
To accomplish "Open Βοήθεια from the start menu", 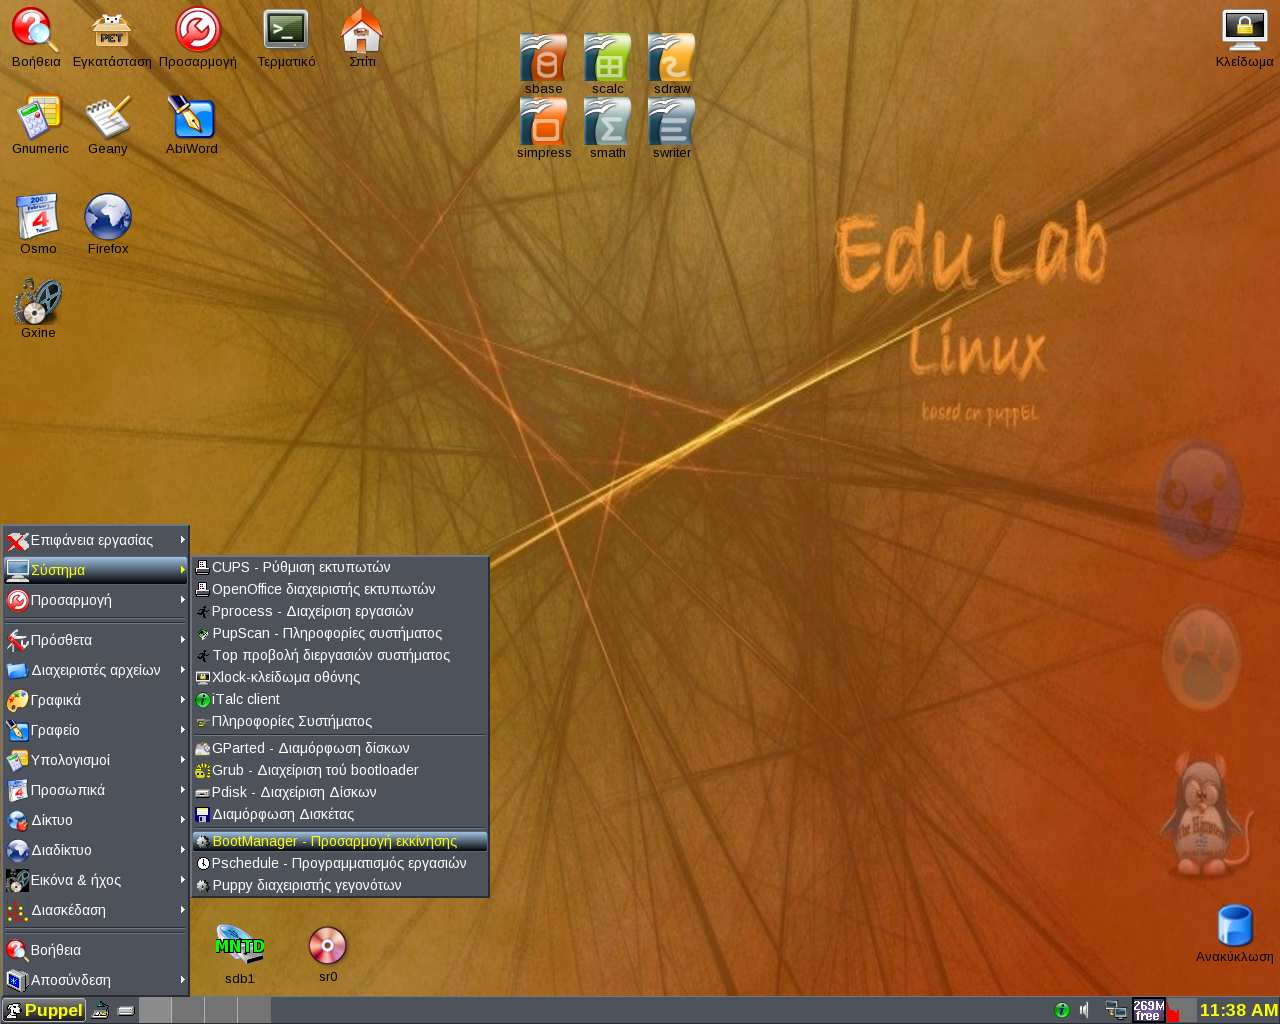I will pyautogui.click(x=96, y=950).
